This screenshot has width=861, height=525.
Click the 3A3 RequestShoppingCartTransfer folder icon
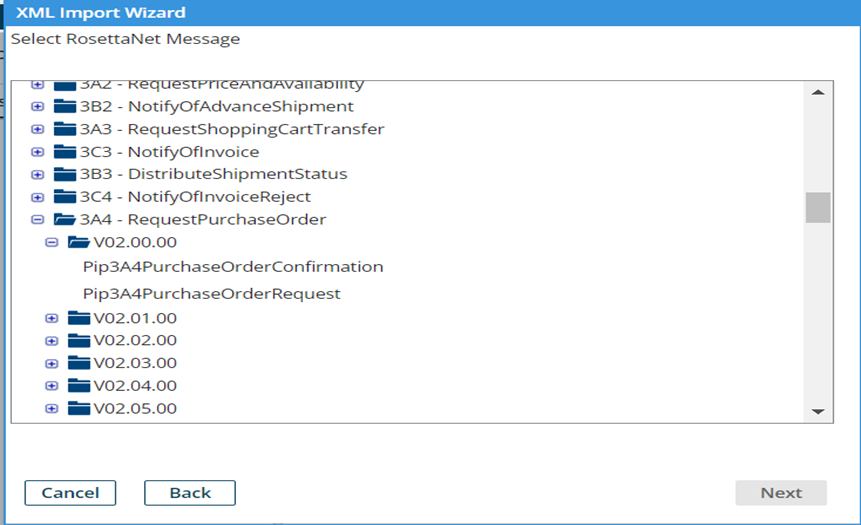65,129
